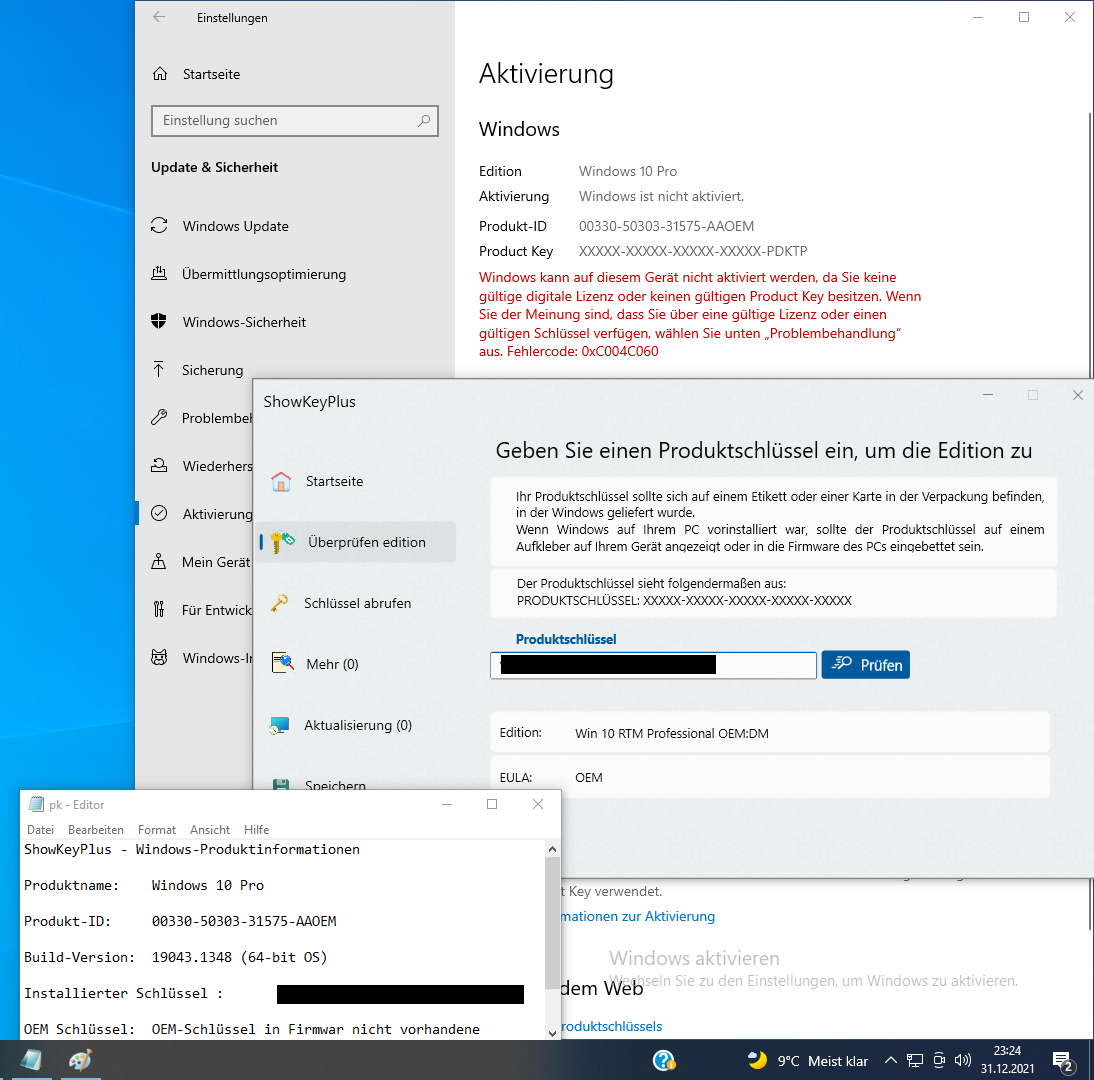1094x1080 pixels.
Task: Select Überprüfen edition in ShowKeyPlus
Action: click(357, 542)
